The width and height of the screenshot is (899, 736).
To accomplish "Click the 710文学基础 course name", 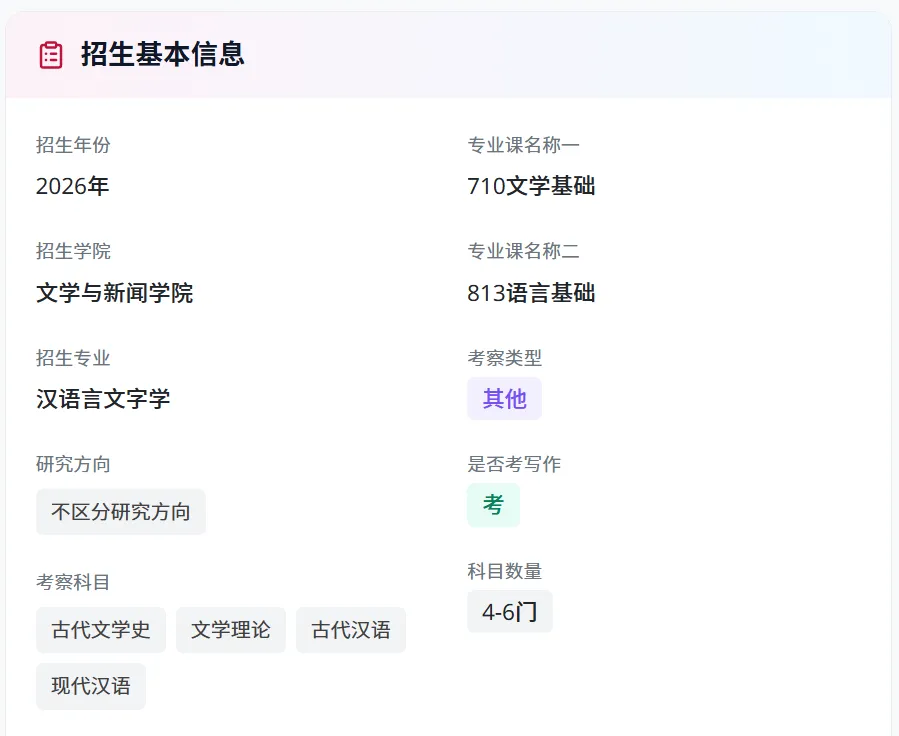I will pyautogui.click(x=531, y=186).
